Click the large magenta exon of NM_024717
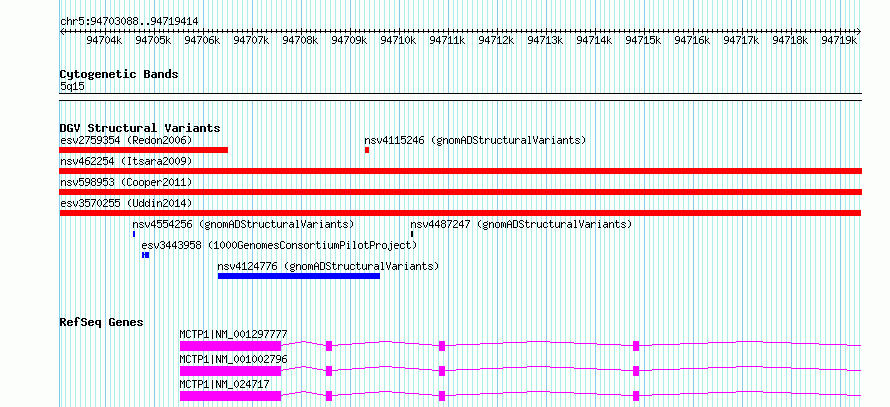The image size is (890, 407). [230, 396]
